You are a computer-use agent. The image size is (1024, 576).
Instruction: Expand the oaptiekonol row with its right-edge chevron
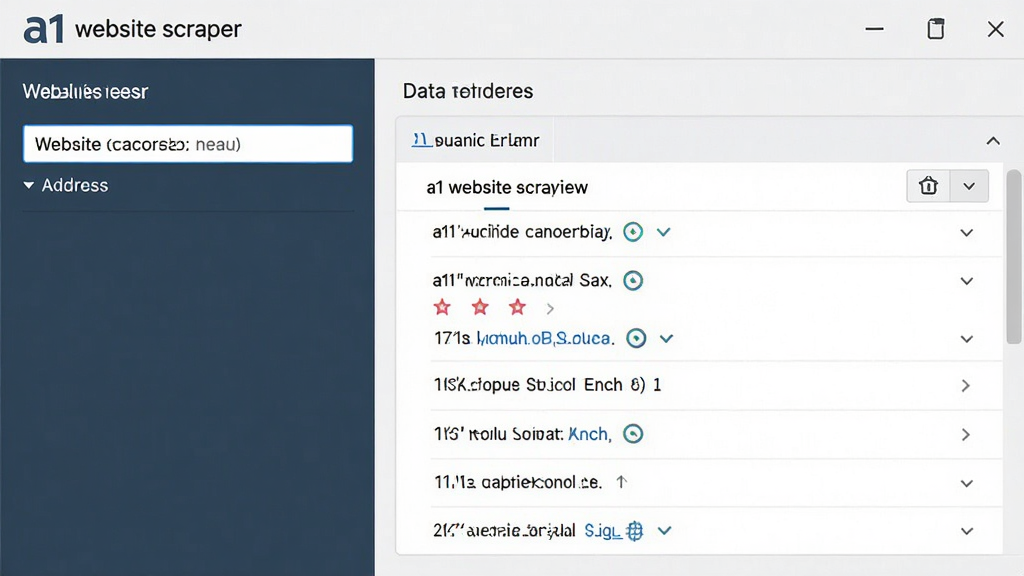point(967,483)
